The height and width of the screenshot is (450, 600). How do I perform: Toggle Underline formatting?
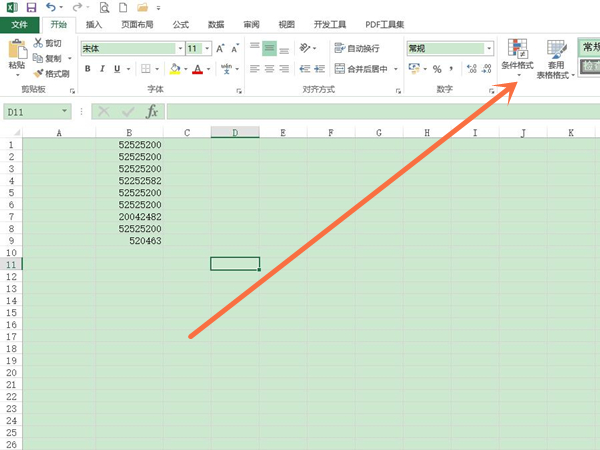pos(117,69)
